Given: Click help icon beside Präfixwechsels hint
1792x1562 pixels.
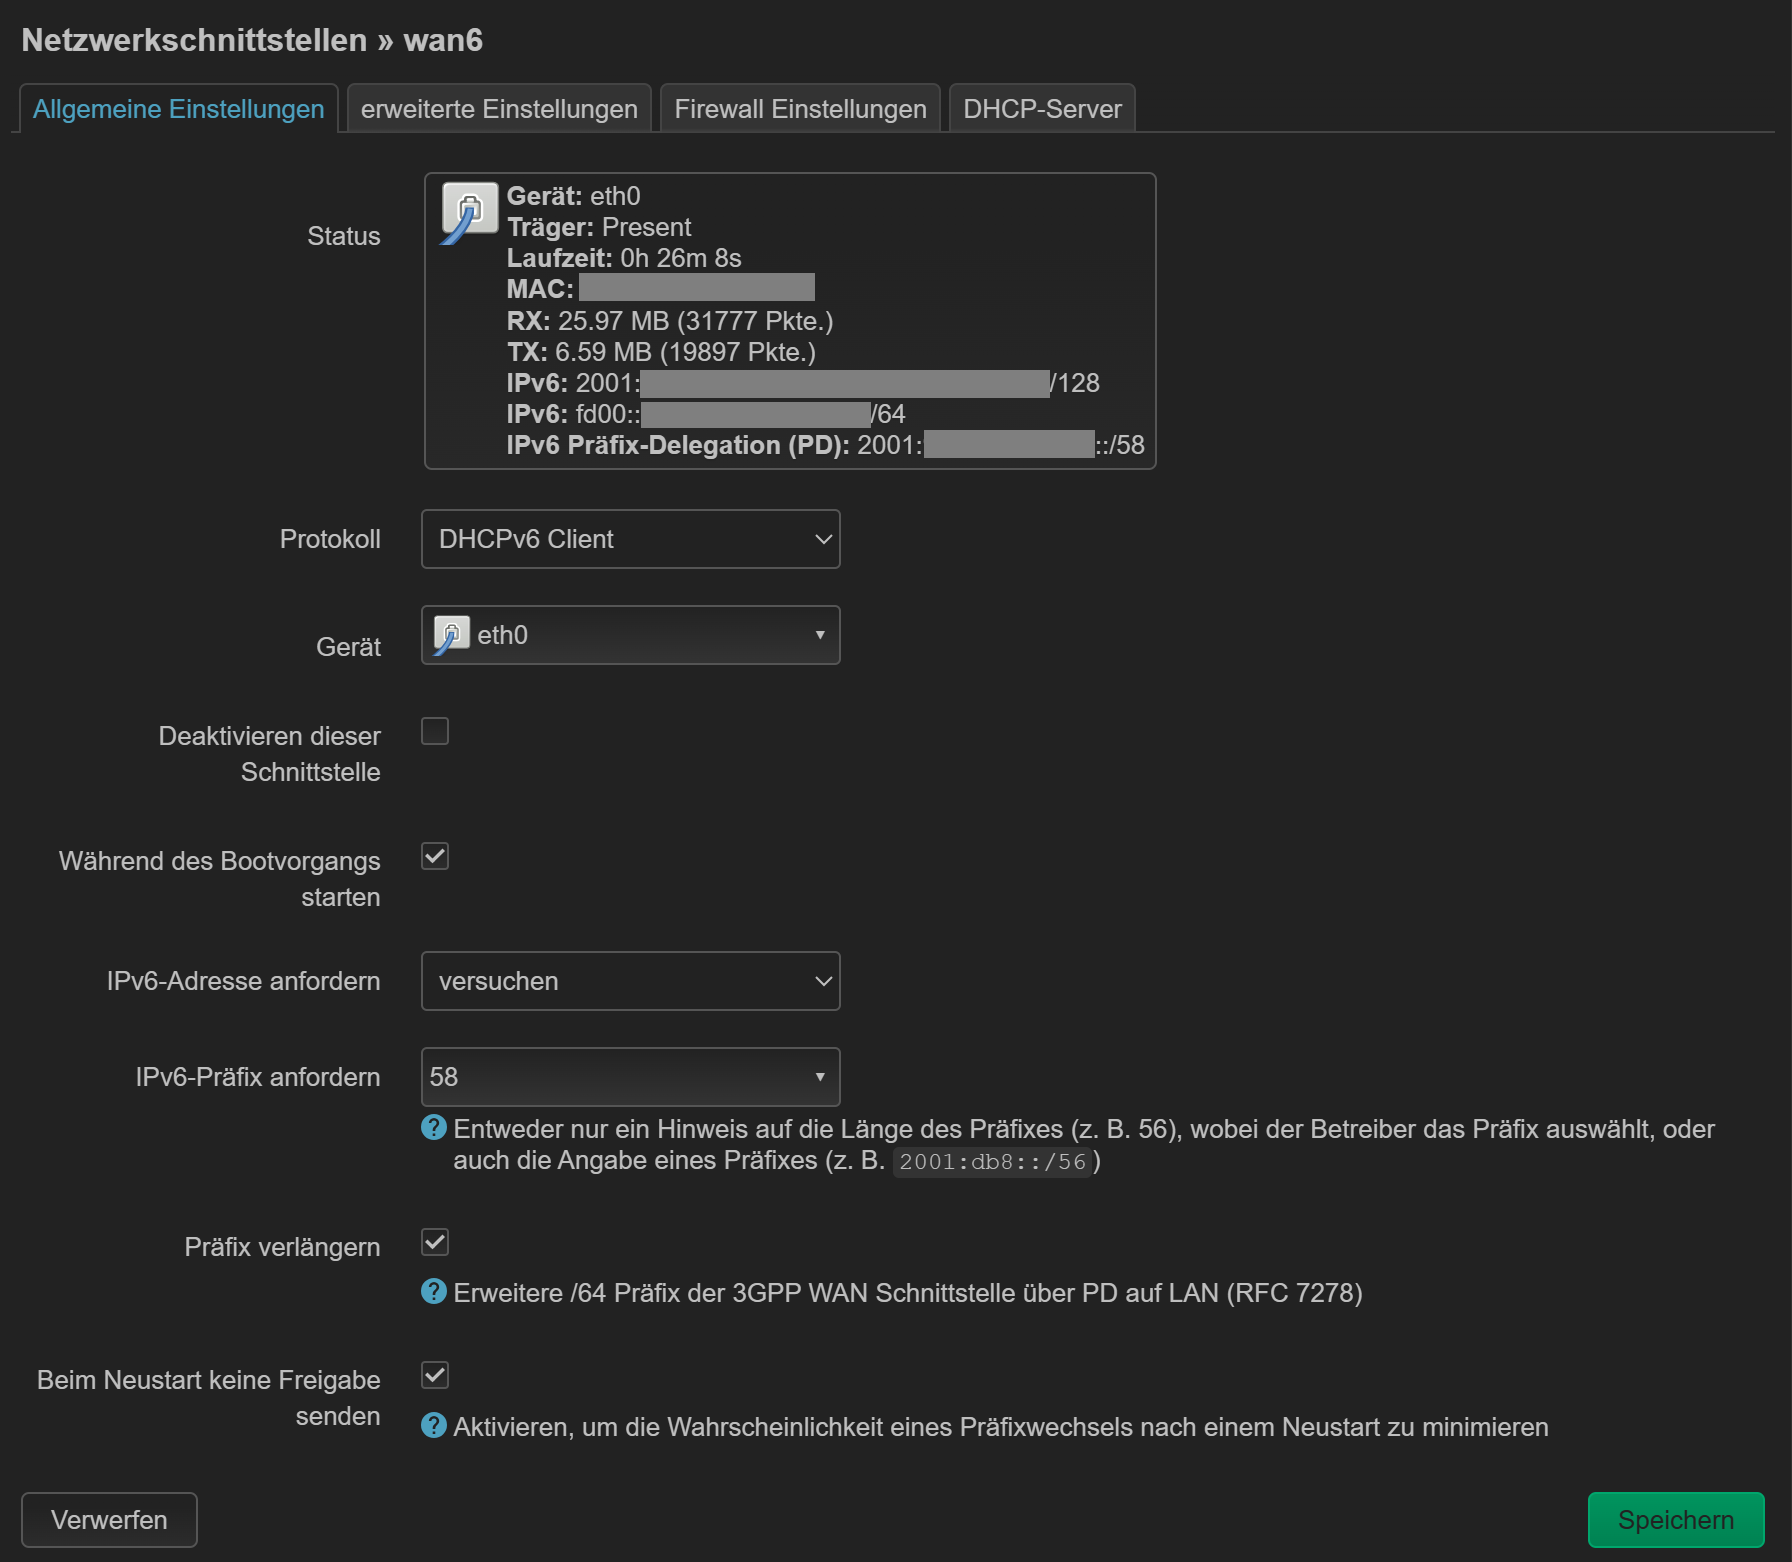Looking at the screenshot, I should tap(434, 1425).
